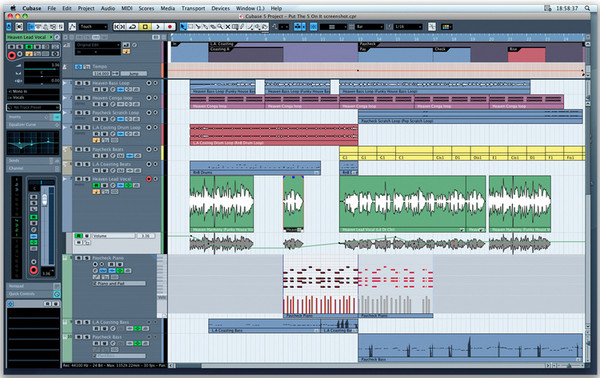The height and width of the screenshot is (378, 600).
Task: Click the Mono In input routing field
Action: 33,91
